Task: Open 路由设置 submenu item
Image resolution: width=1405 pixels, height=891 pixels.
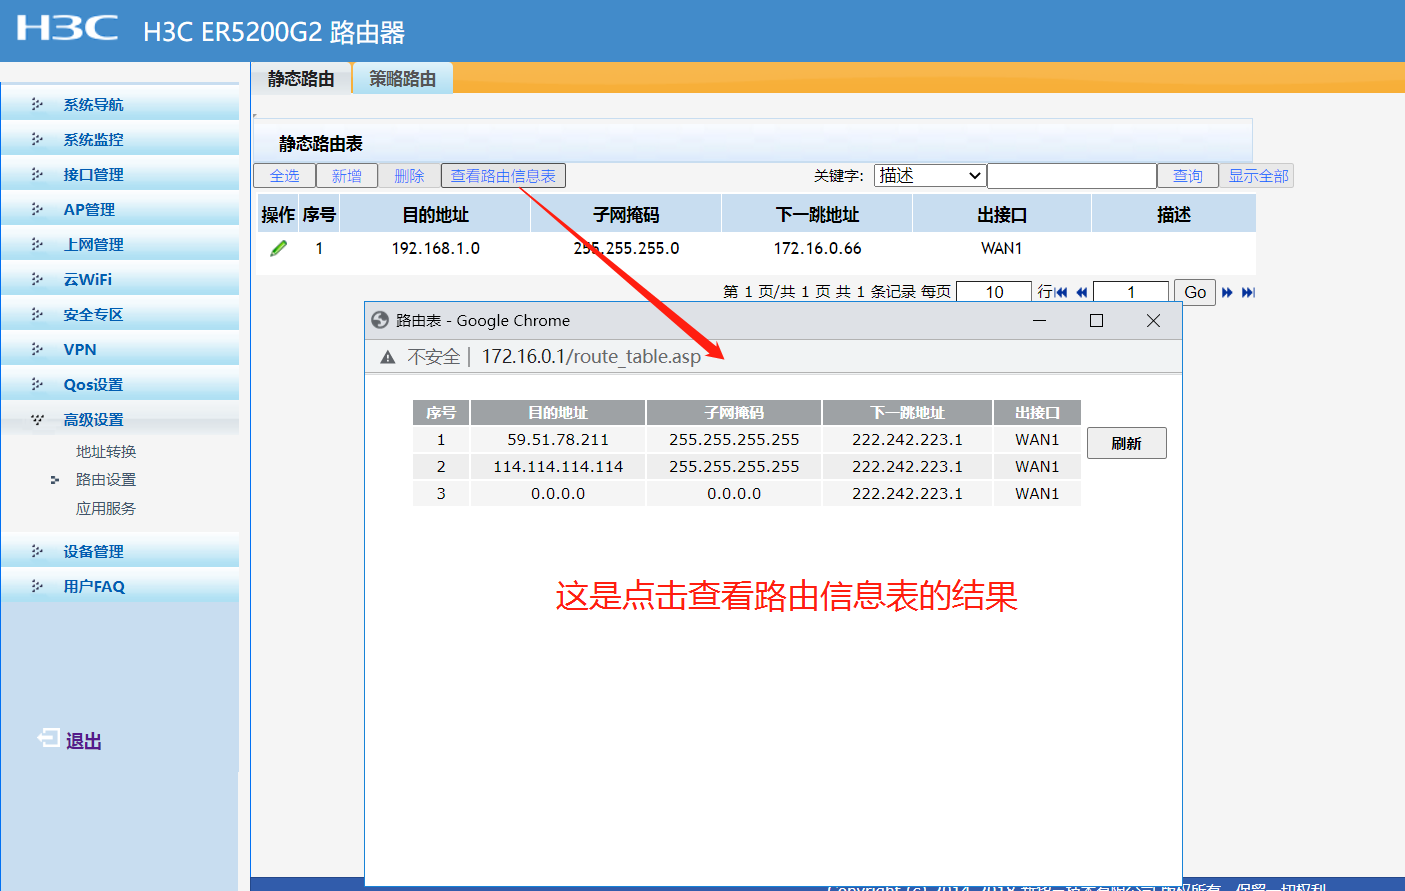Action: click(106, 480)
